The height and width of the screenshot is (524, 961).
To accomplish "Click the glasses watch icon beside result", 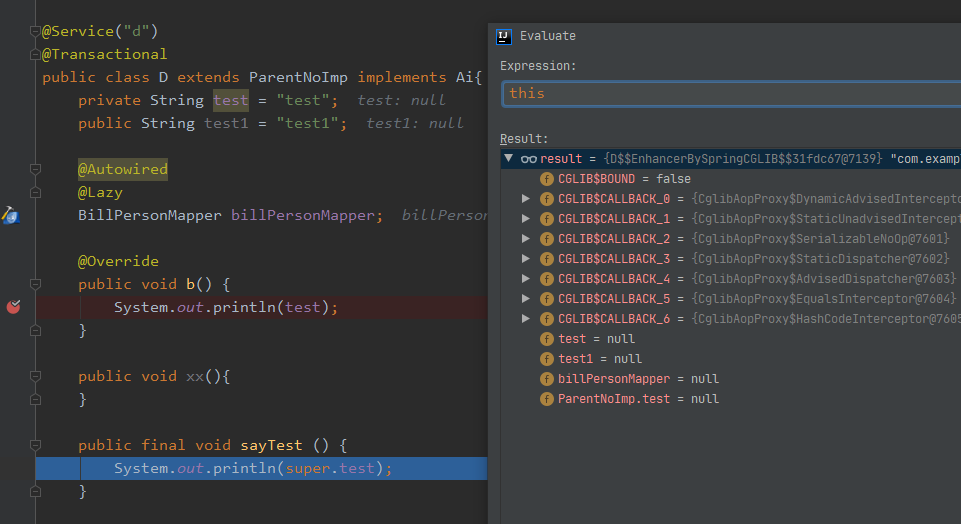I will pos(529,159).
